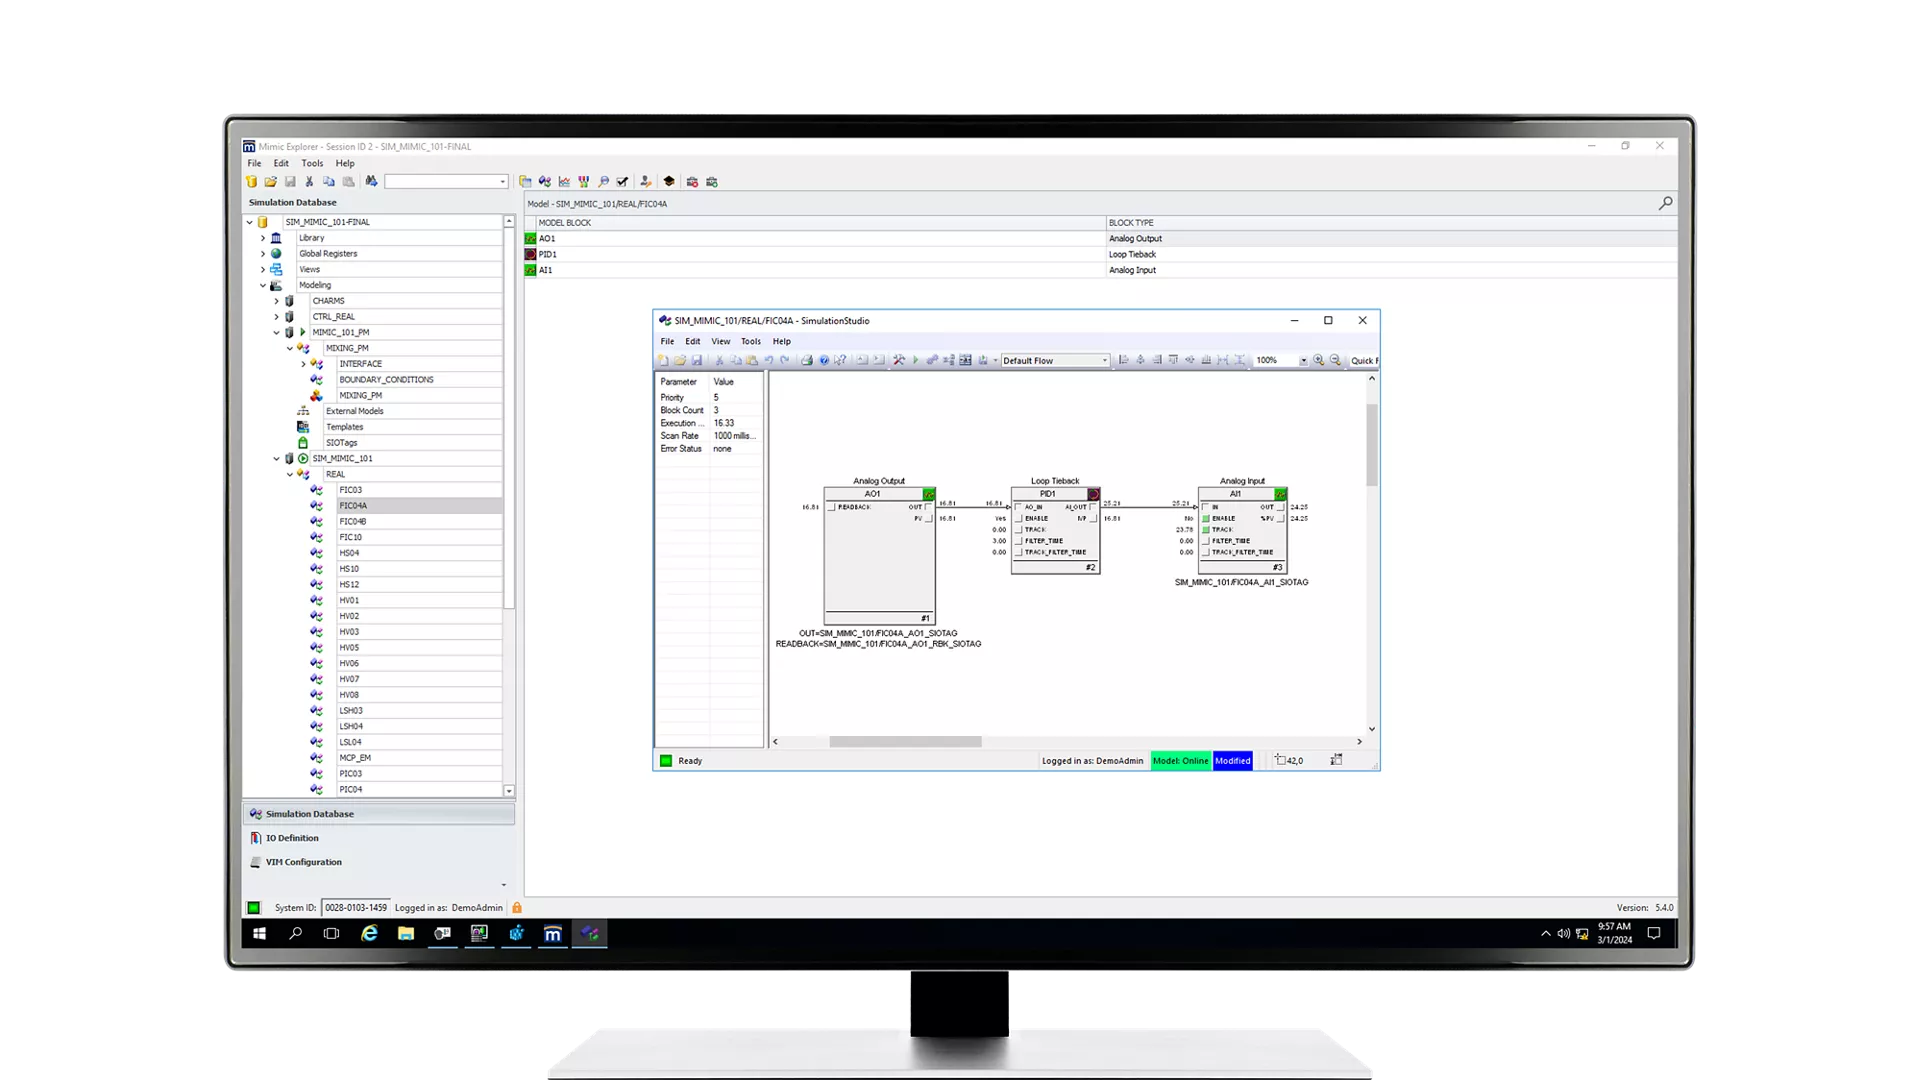Expand the Library tree node
The image size is (1920, 1080).
[263, 237]
